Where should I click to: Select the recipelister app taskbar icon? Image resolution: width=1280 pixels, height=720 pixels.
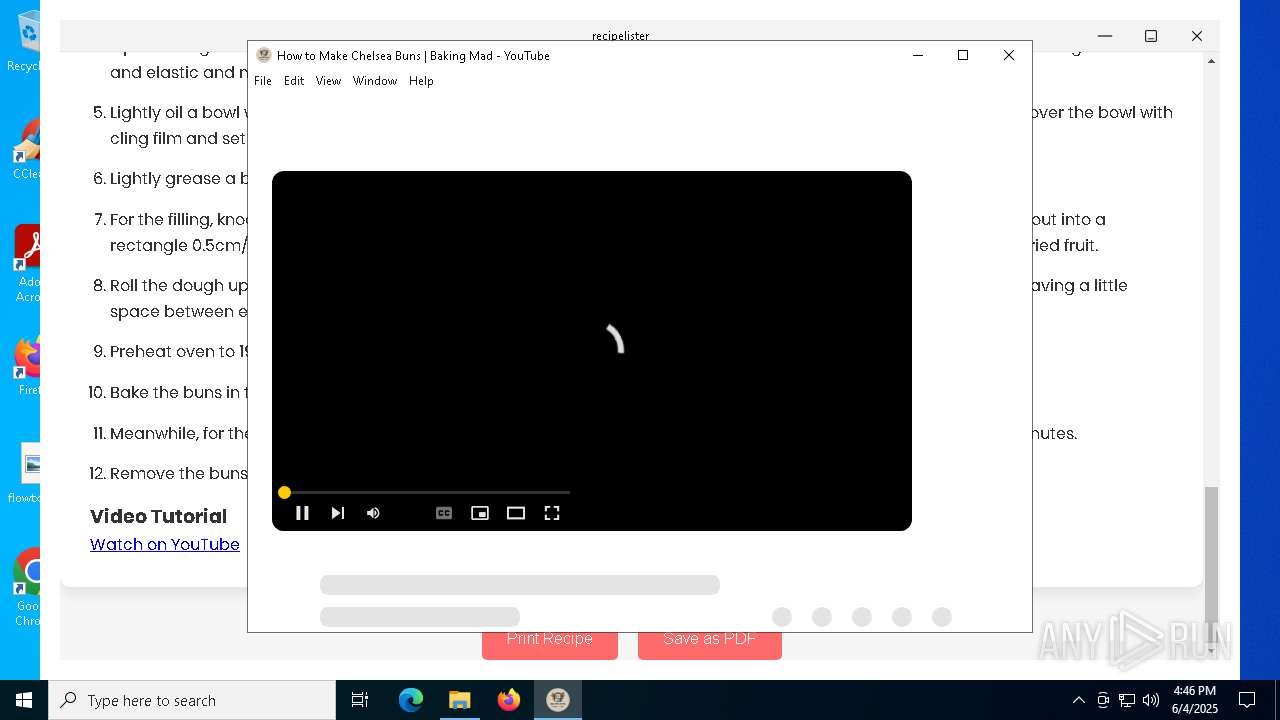tap(558, 700)
